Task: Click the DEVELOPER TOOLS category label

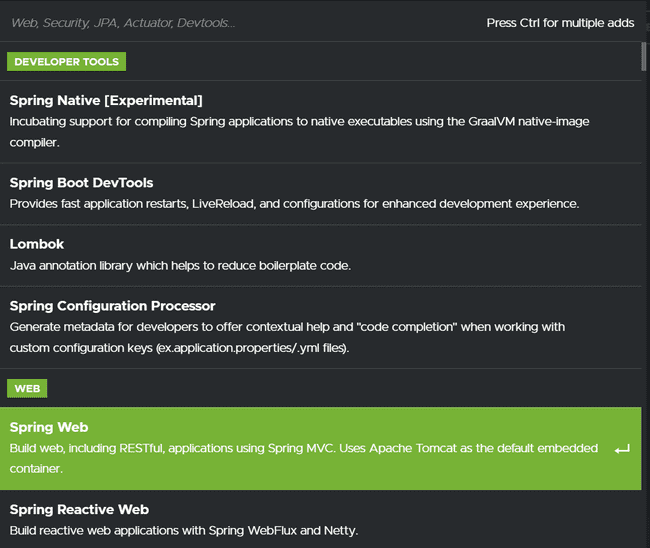Action: [66, 62]
